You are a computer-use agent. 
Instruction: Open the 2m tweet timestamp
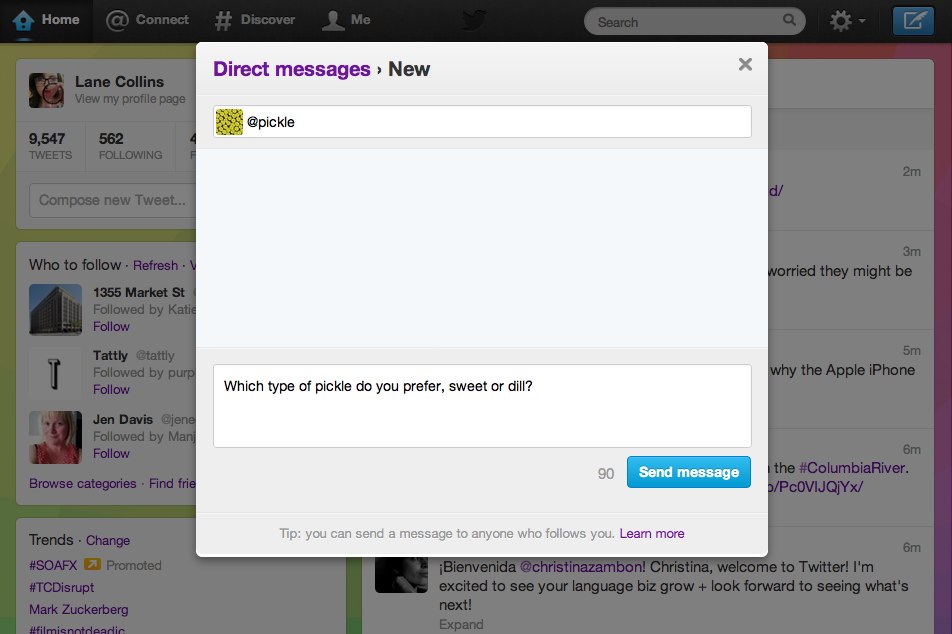[x=911, y=172]
